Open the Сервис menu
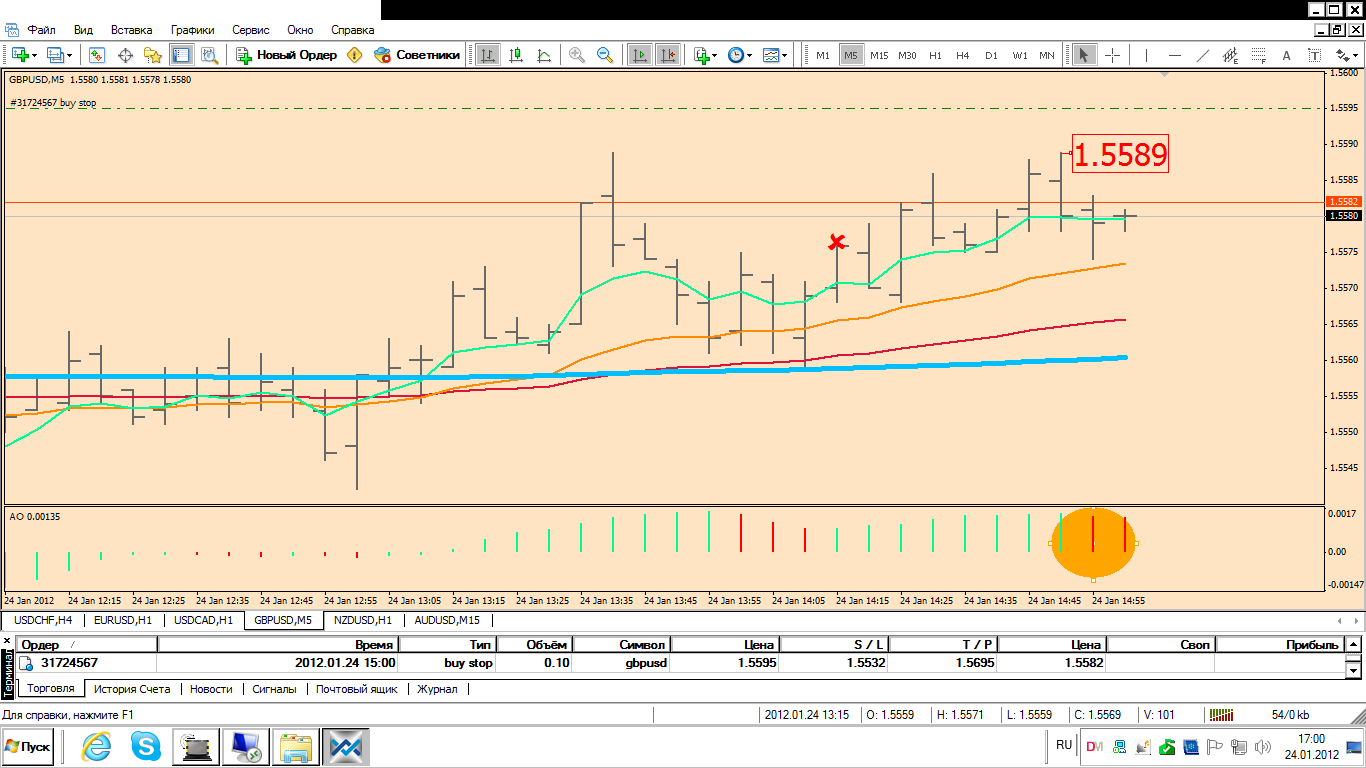 (x=251, y=31)
